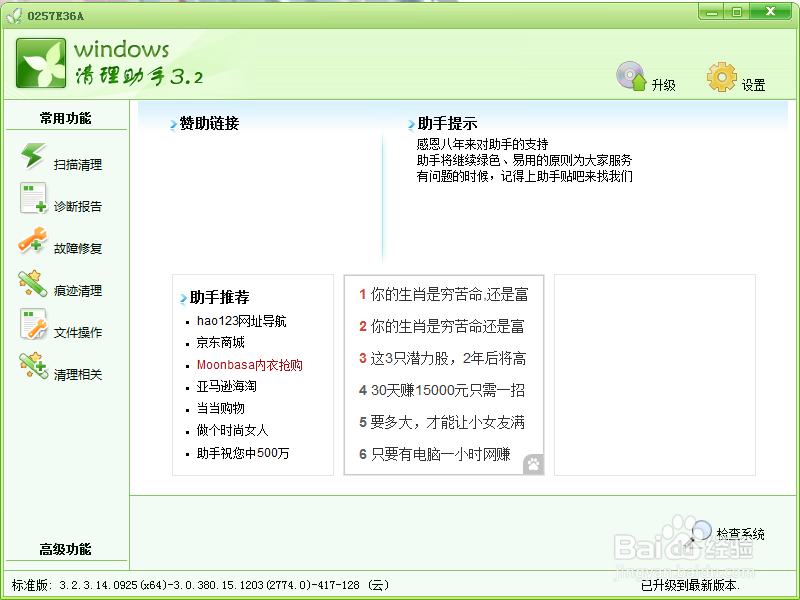
Task: Switch to 常用功能 section
Action: [65, 118]
